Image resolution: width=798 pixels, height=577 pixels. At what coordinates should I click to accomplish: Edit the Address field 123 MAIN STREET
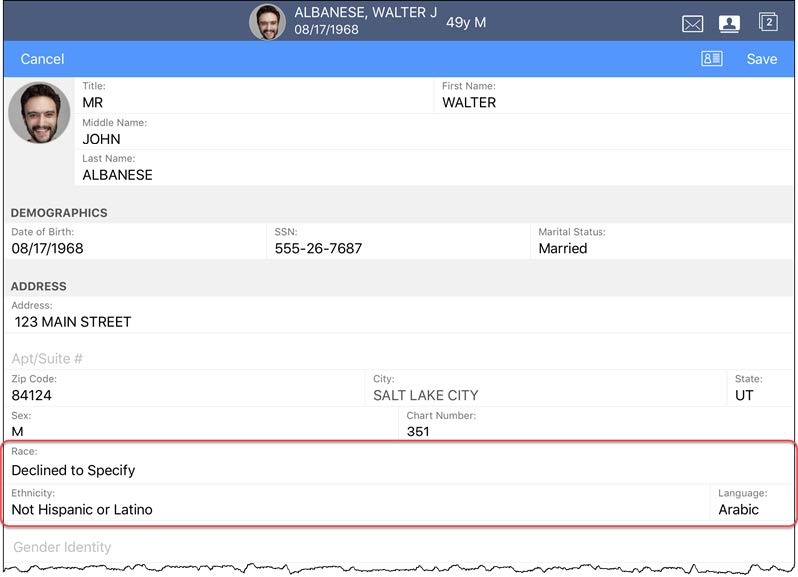click(x=399, y=315)
